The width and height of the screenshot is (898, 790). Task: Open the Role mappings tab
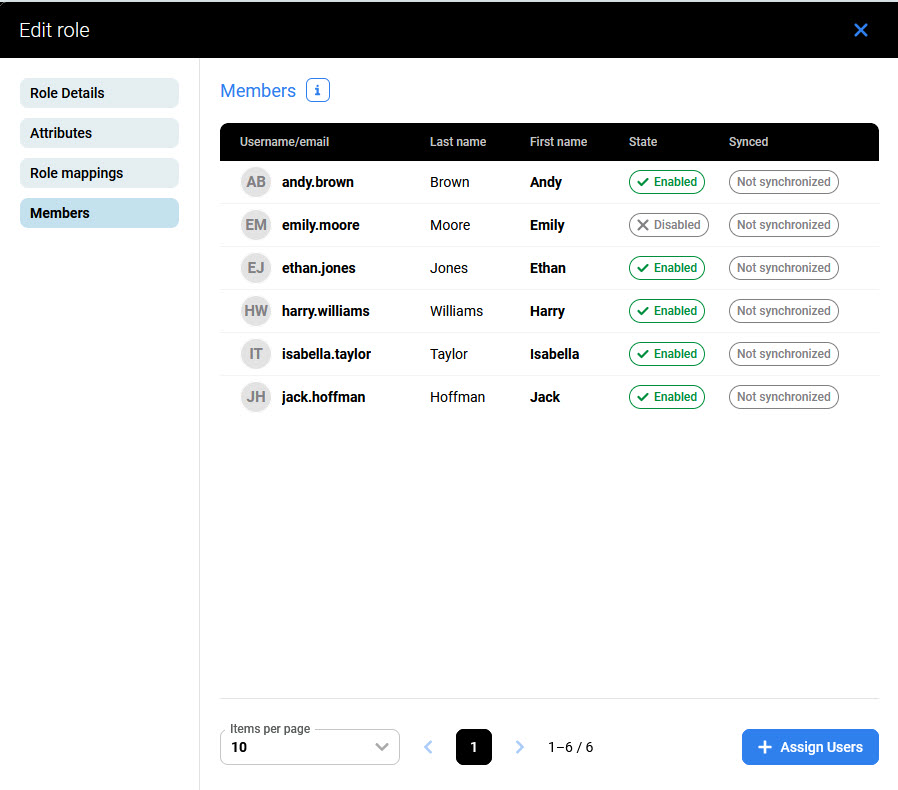click(99, 173)
